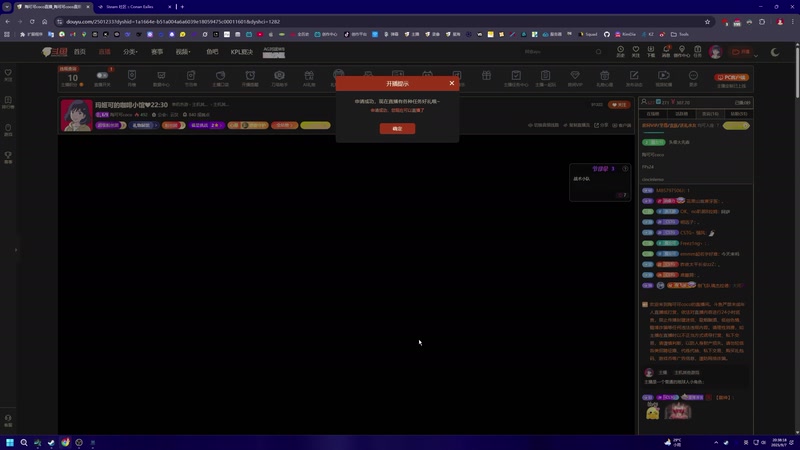Confirm the 开播提示 dialog with 确定

(397, 129)
